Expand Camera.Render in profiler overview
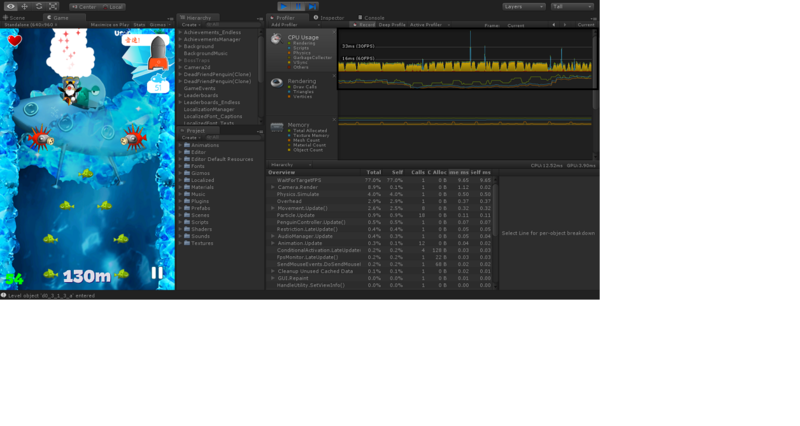This screenshot has width=800, height=426. click(273, 187)
